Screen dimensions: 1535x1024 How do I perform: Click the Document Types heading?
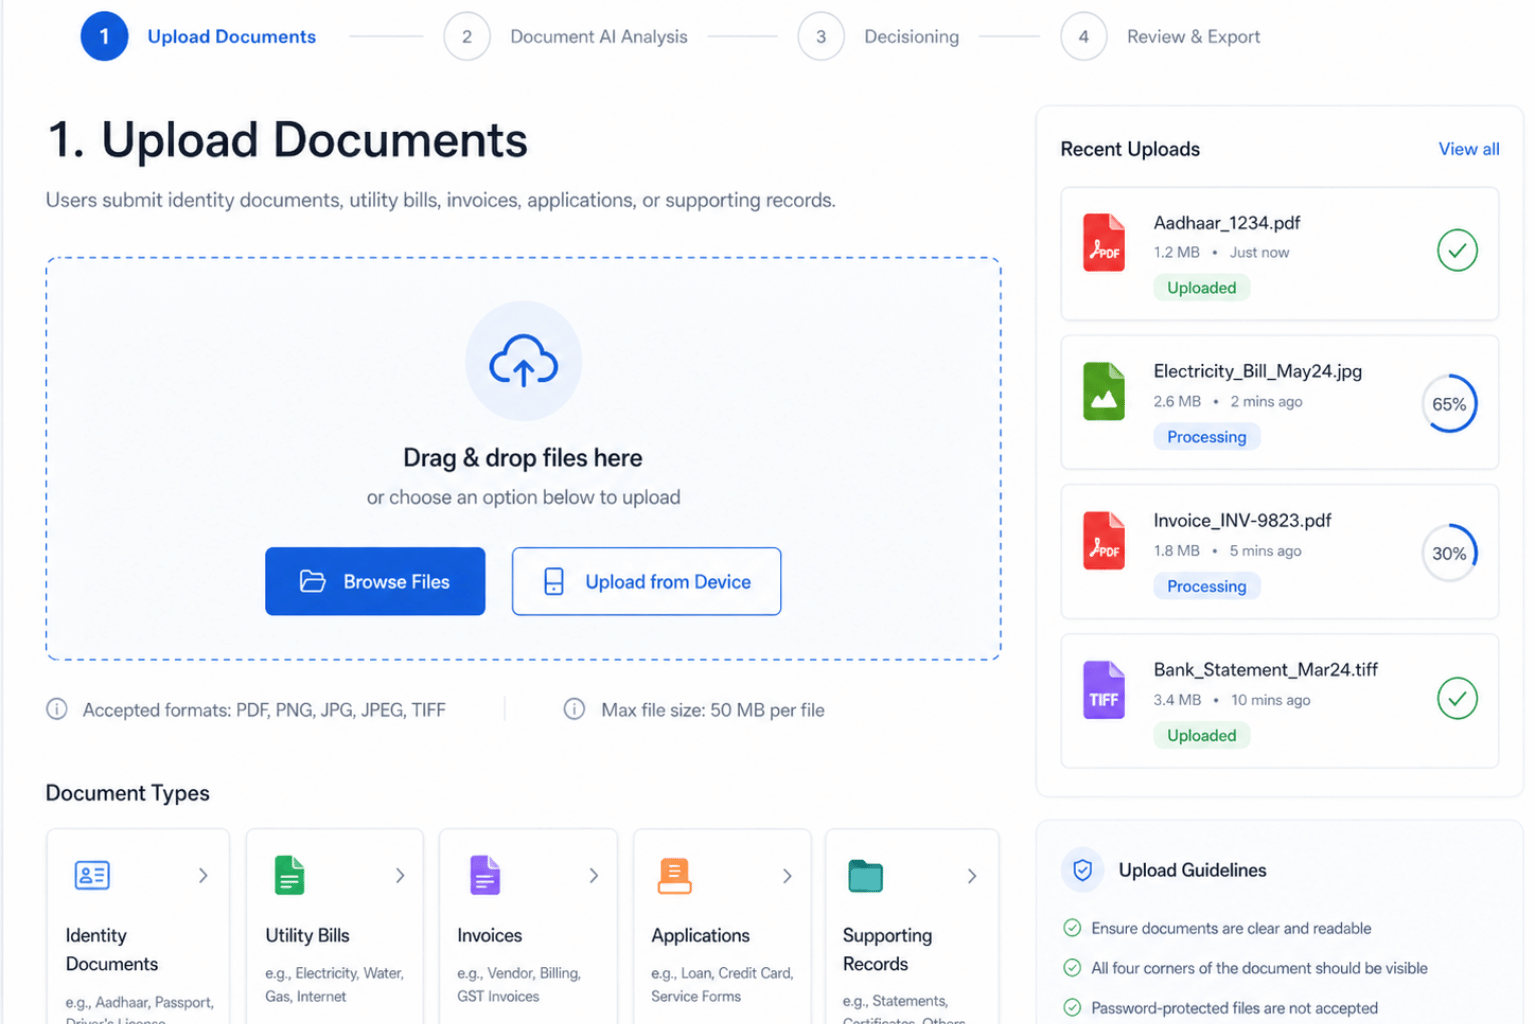tap(127, 793)
